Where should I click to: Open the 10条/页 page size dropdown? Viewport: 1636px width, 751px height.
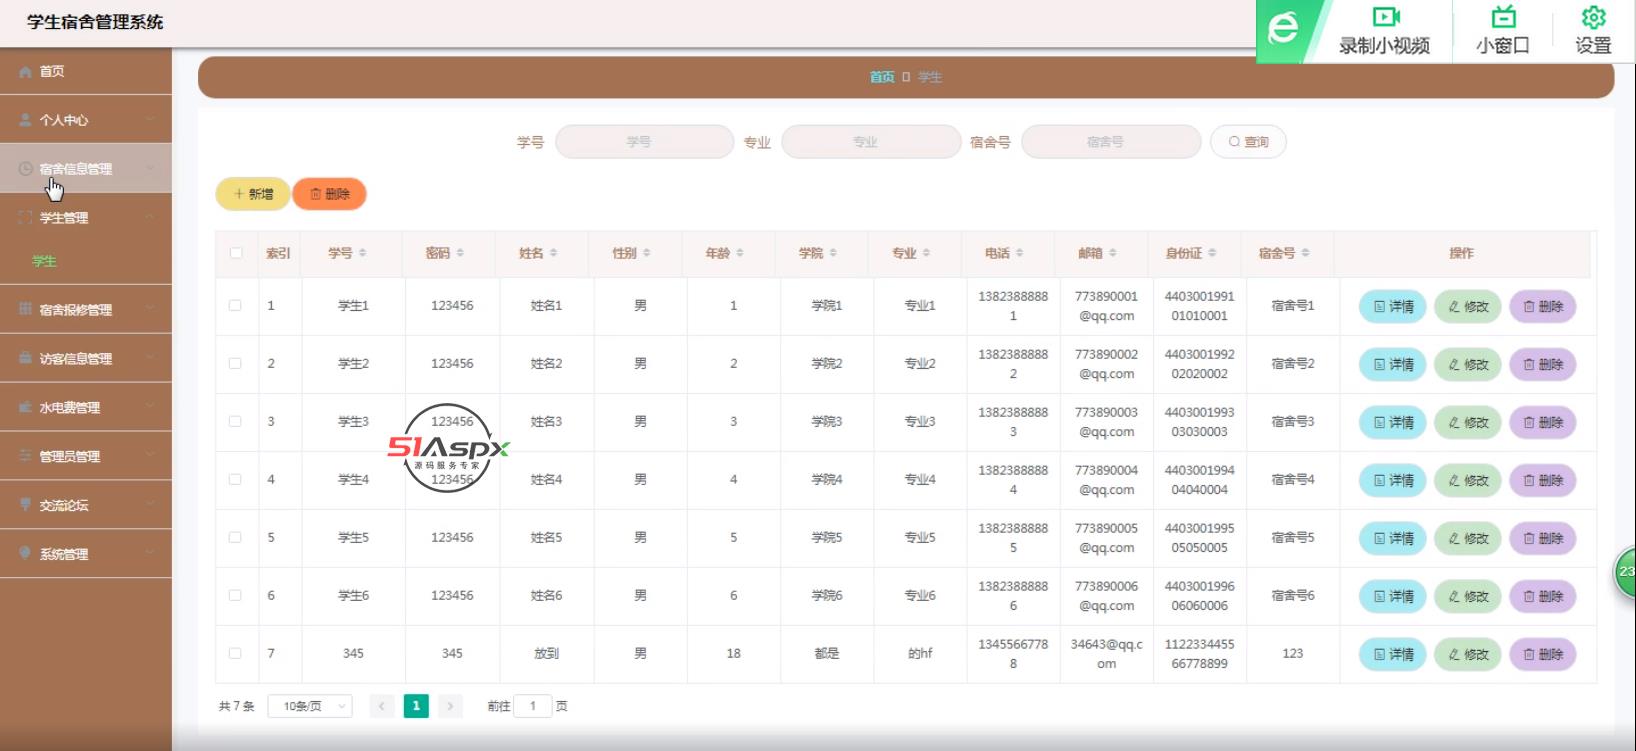pyautogui.click(x=310, y=707)
